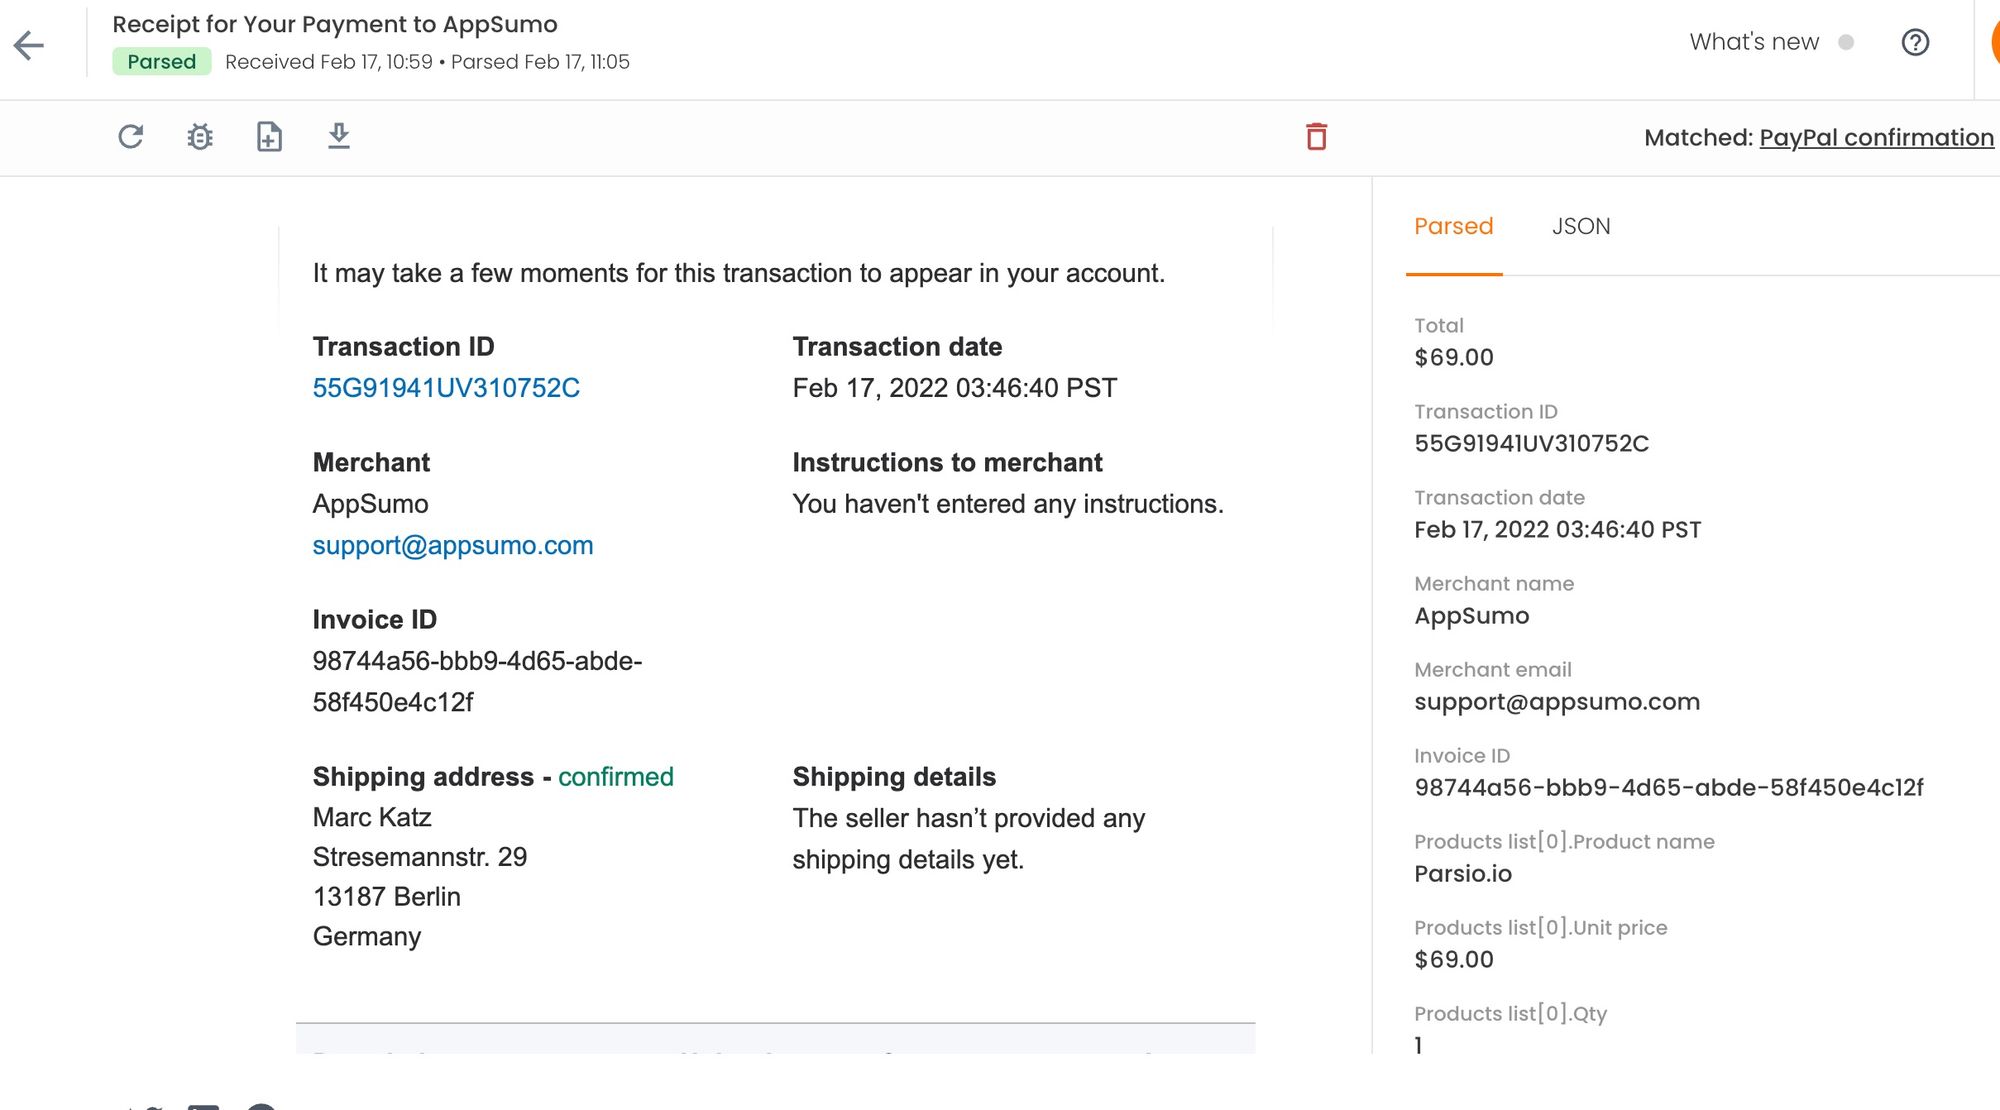The image size is (2000, 1110).
Task: Click the parsed Total value $69.00
Action: (x=1453, y=358)
